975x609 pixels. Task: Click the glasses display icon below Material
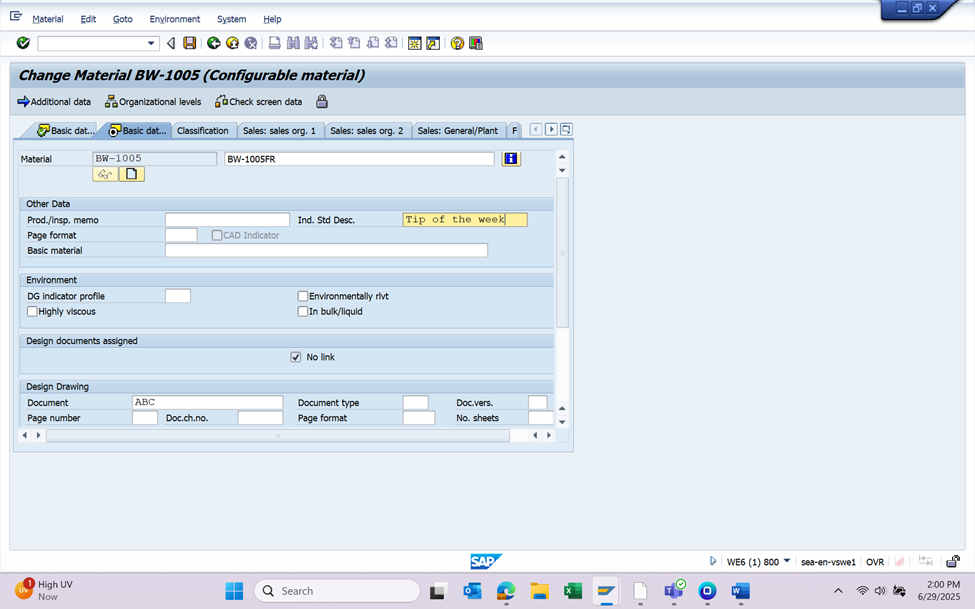coord(105,174)
